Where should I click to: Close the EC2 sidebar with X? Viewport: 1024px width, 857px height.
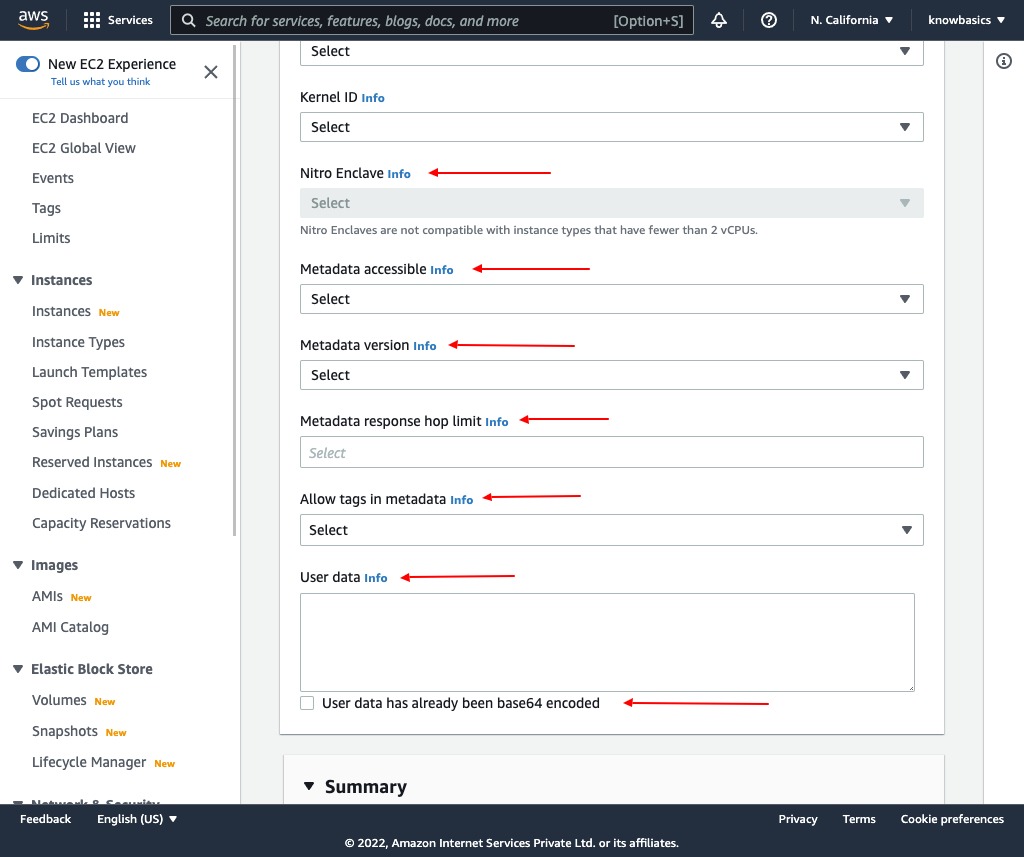coord(211,72)
